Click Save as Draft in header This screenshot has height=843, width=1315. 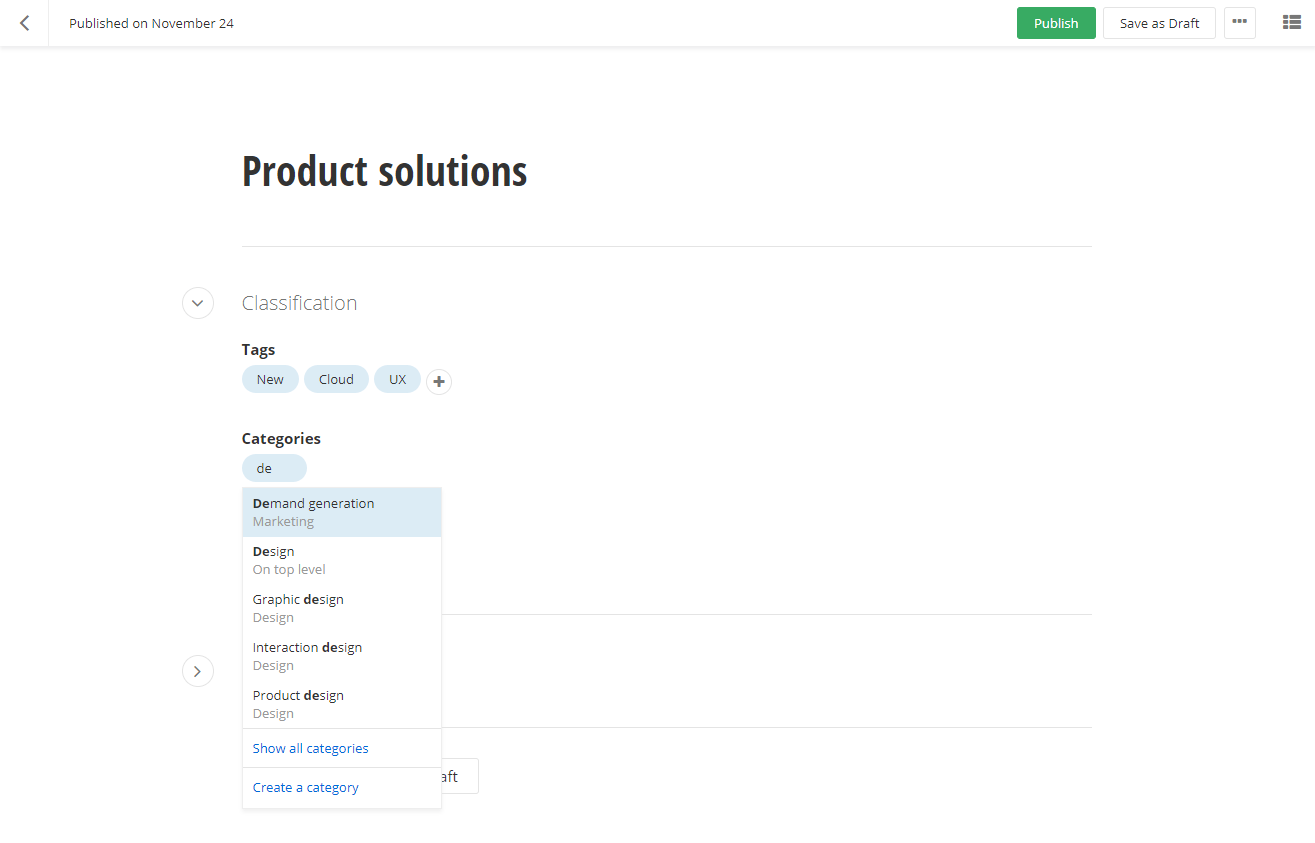pyautogui.click(x=1158, y=23)
